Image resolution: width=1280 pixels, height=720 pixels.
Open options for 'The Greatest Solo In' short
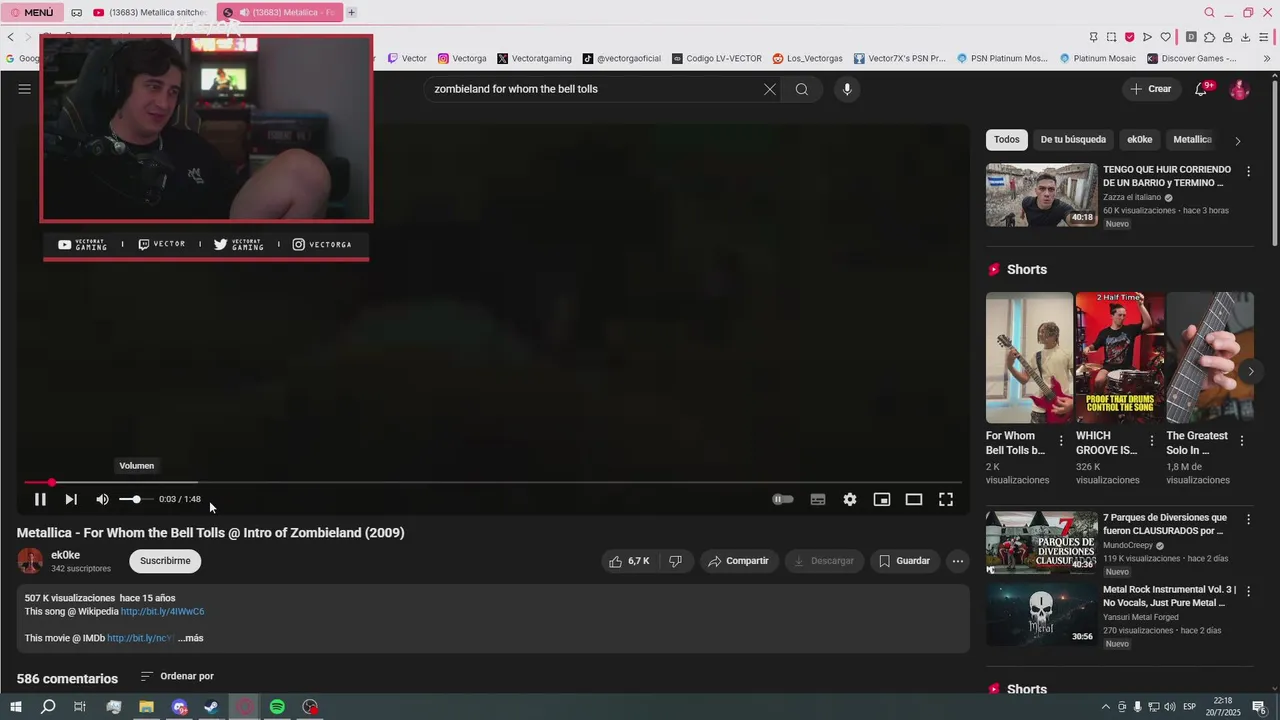(x=1242, y=441)
